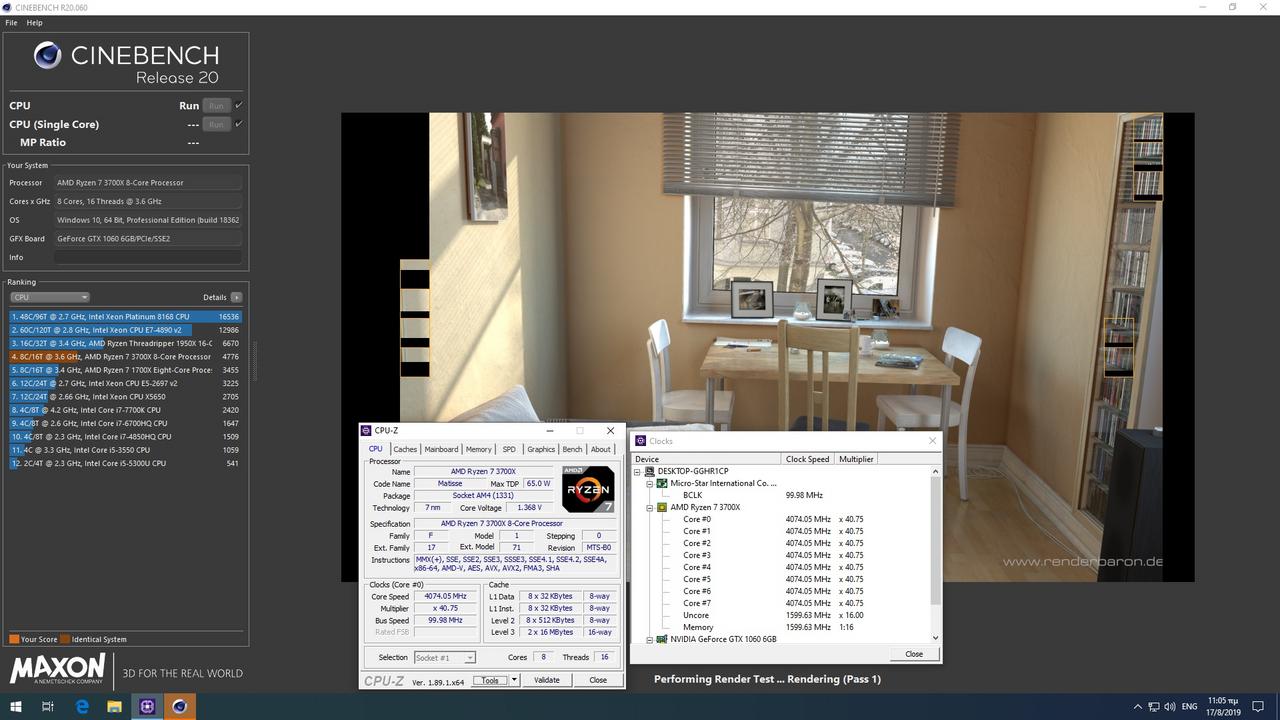Toggle the CPU test checkbox
This screenshot has height=720, width=1280.
coord(239,105)
